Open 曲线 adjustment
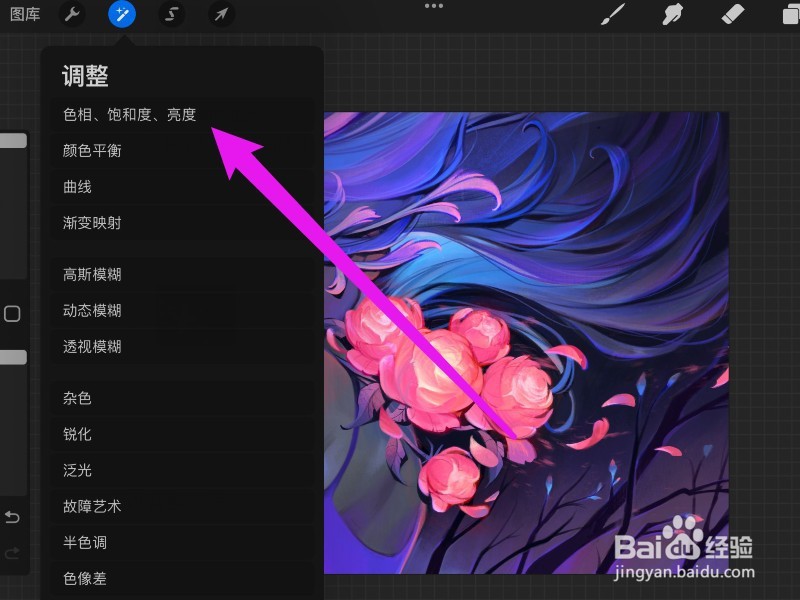The height and width of the screenshot is (600, 800). [183, 187]
